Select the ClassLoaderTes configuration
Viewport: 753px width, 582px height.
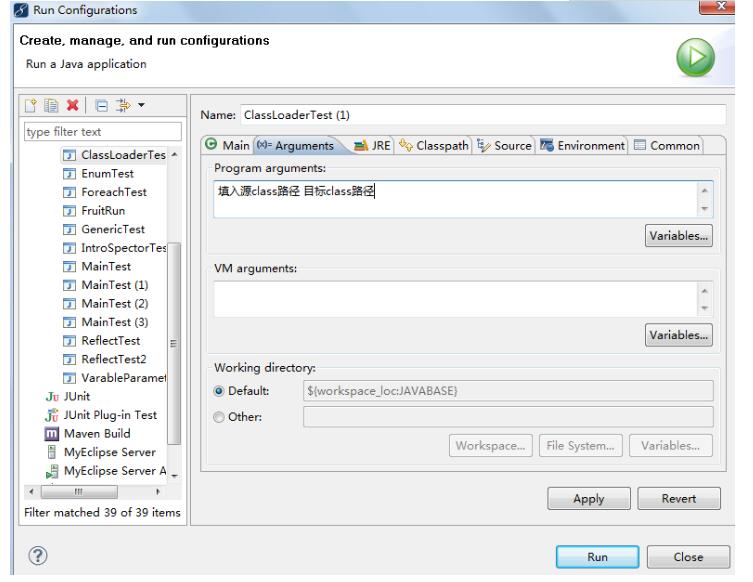point(115,155)
